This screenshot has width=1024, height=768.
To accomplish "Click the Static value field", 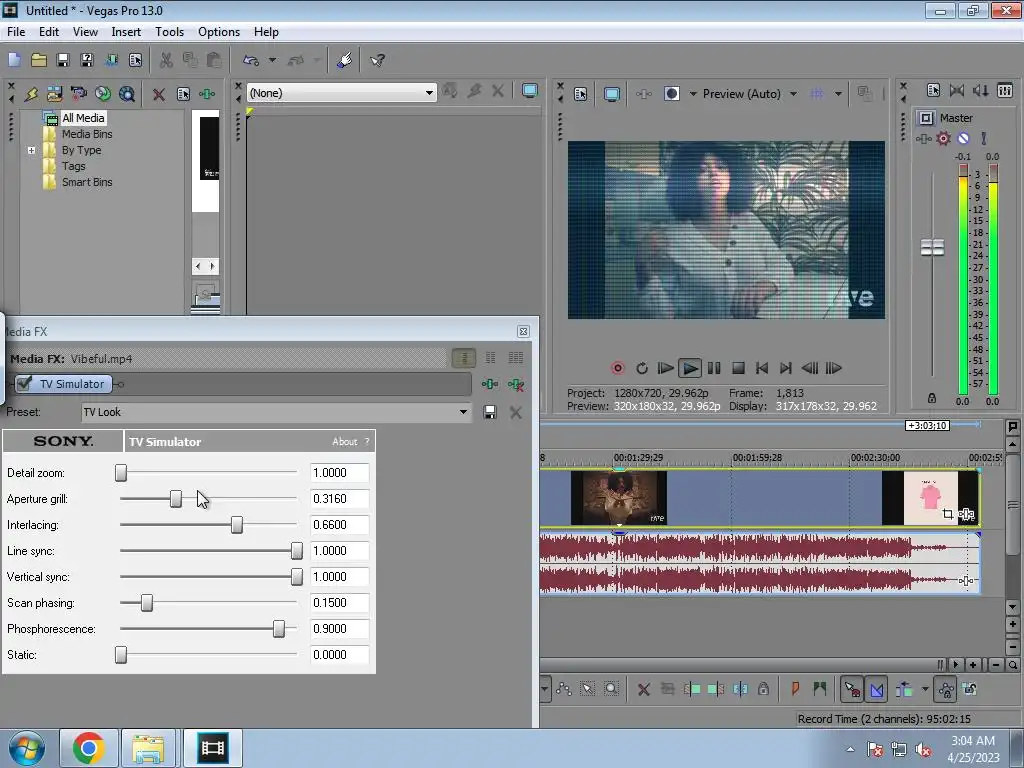I will point(339,655).
